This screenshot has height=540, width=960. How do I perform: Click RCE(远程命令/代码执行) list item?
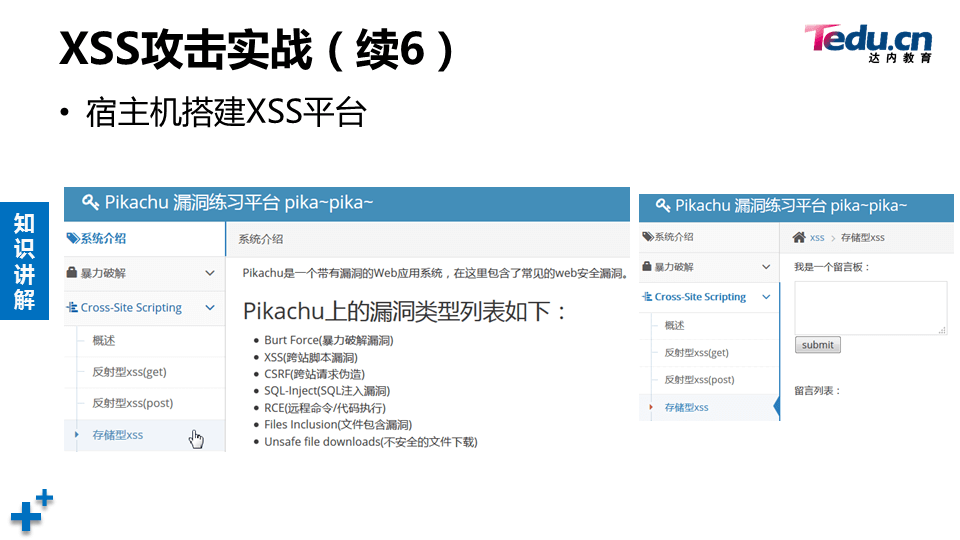[325, 408]
